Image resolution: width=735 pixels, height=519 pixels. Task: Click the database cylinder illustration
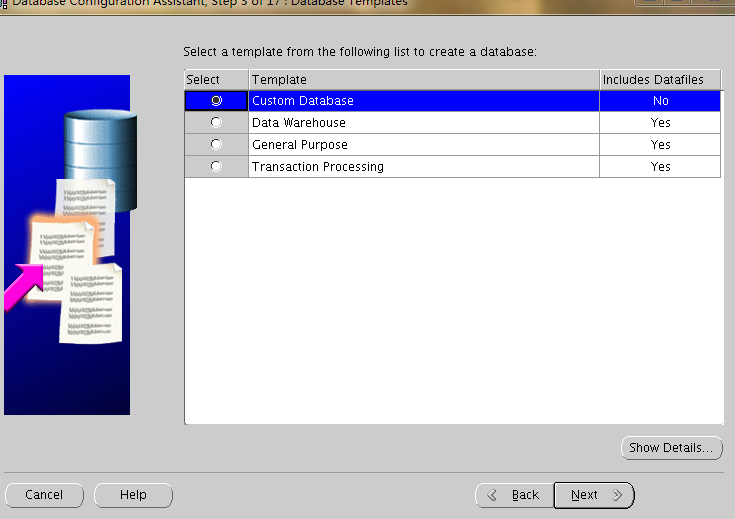click(100, 159)
